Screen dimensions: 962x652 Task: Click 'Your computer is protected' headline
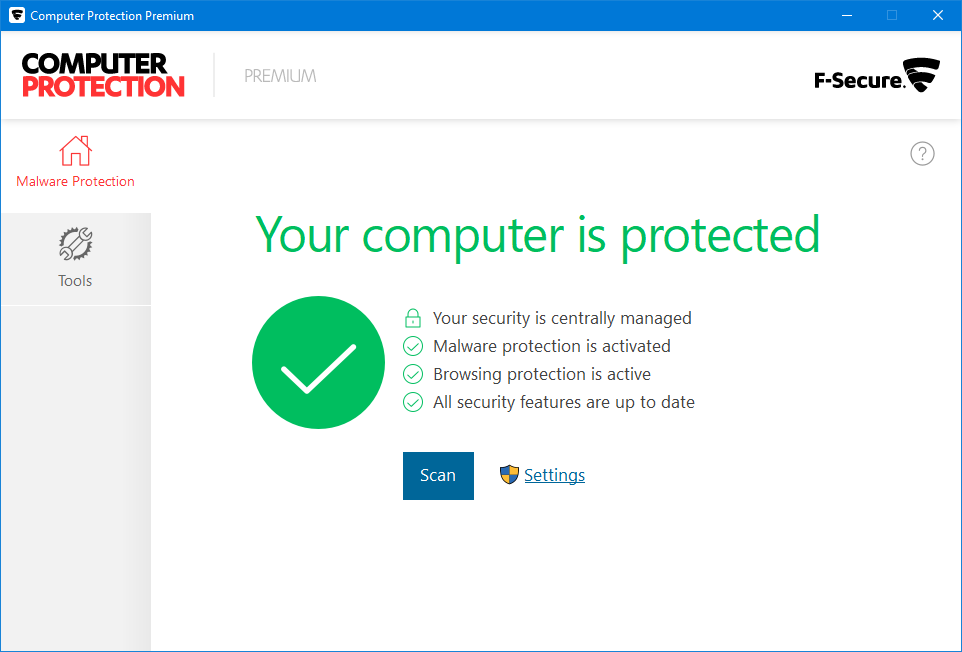coord(538,235)
